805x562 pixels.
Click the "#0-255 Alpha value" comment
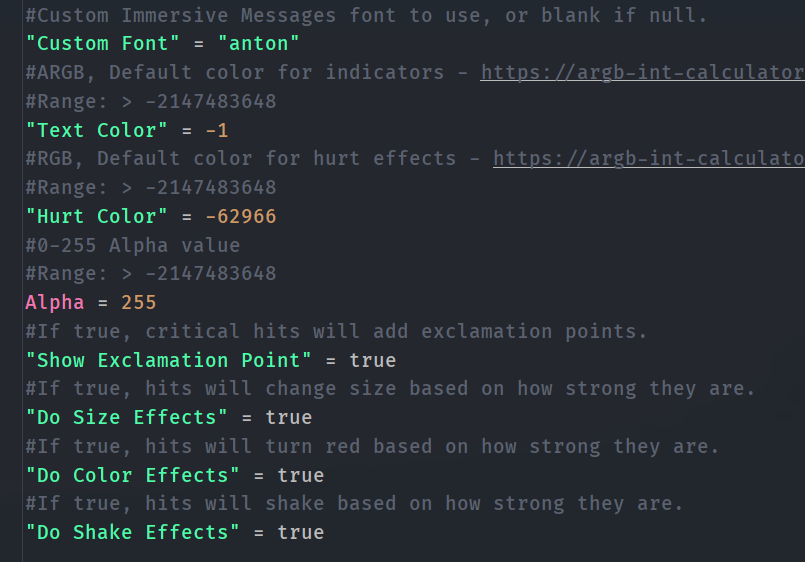133,245
